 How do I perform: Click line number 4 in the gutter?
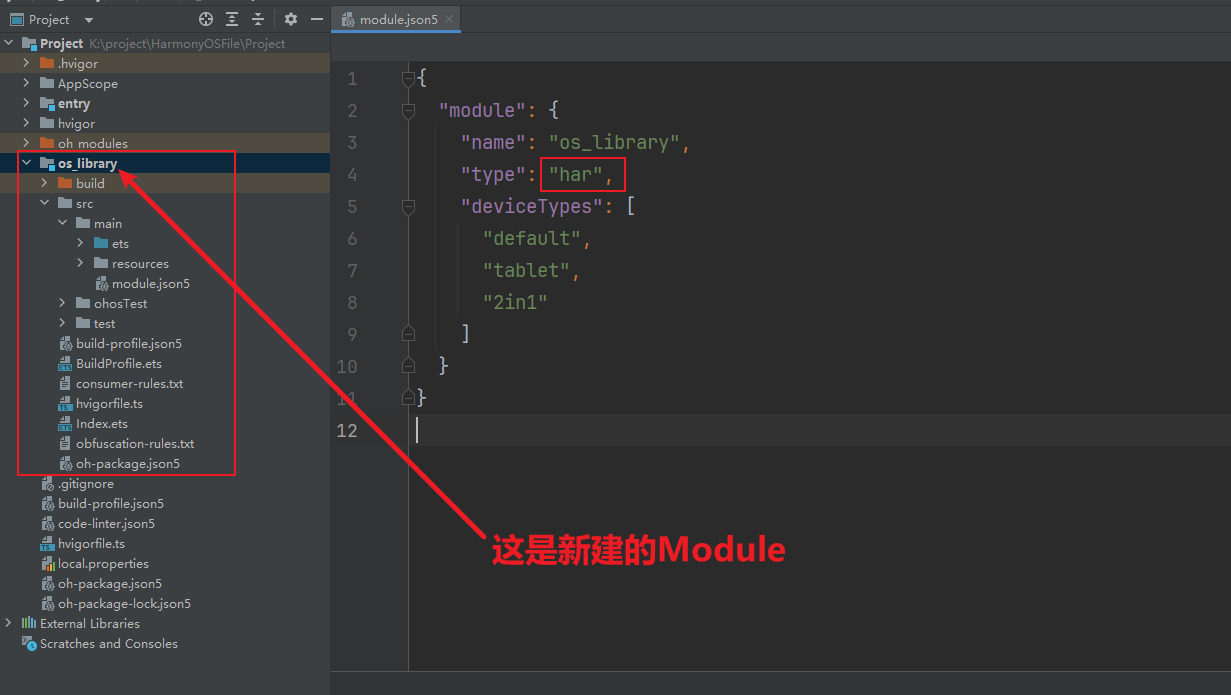pos(352,174)
